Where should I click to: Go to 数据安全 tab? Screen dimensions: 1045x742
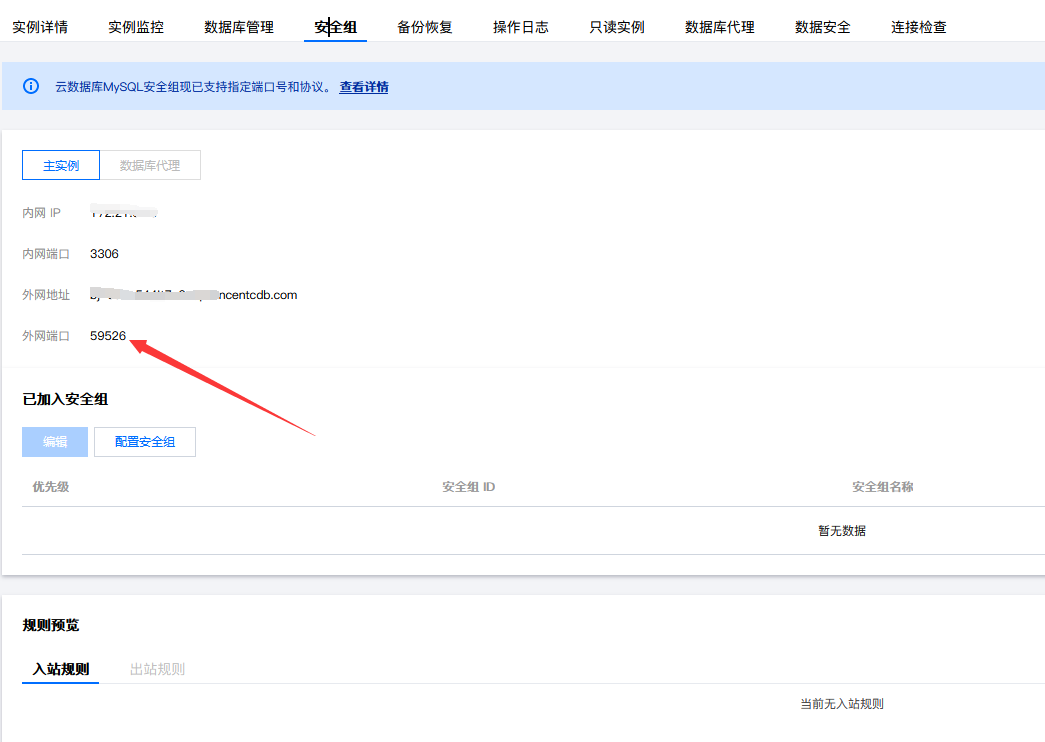pyautogui.click(x=822, y=27)
